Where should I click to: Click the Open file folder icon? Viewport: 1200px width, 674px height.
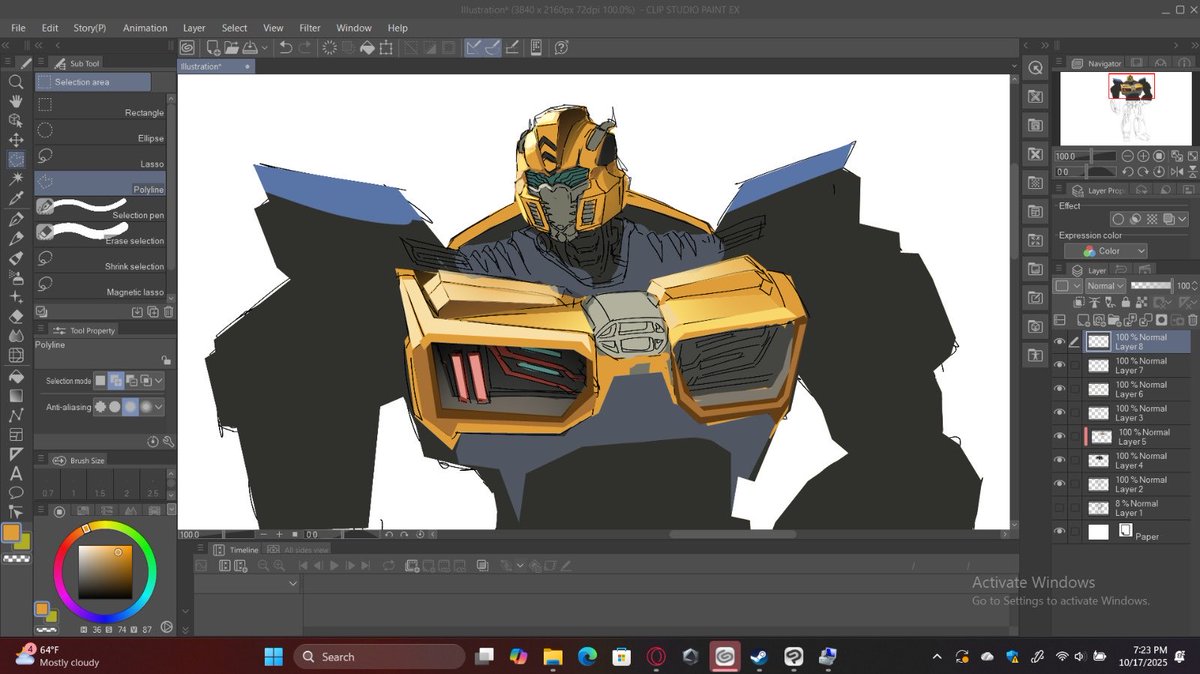(x=232, y=47)
